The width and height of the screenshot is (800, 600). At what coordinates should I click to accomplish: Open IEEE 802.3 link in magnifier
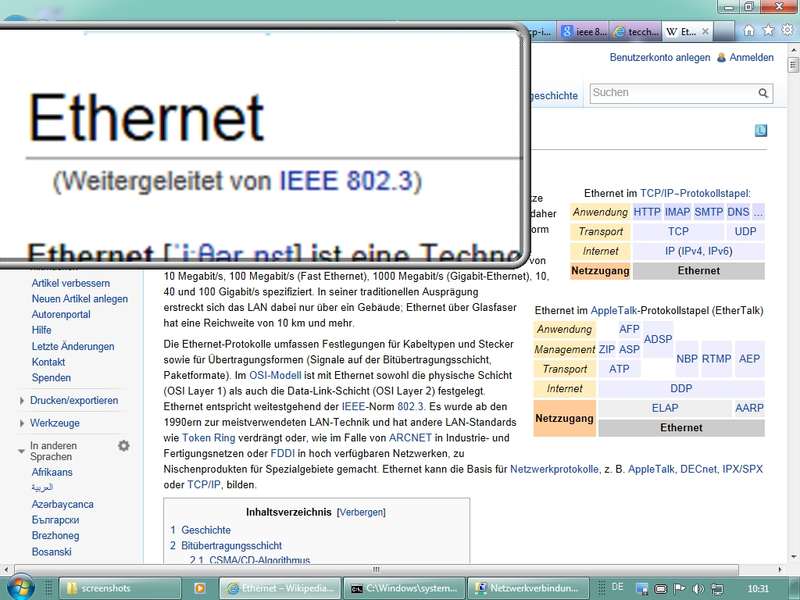[x=345, y=181]
